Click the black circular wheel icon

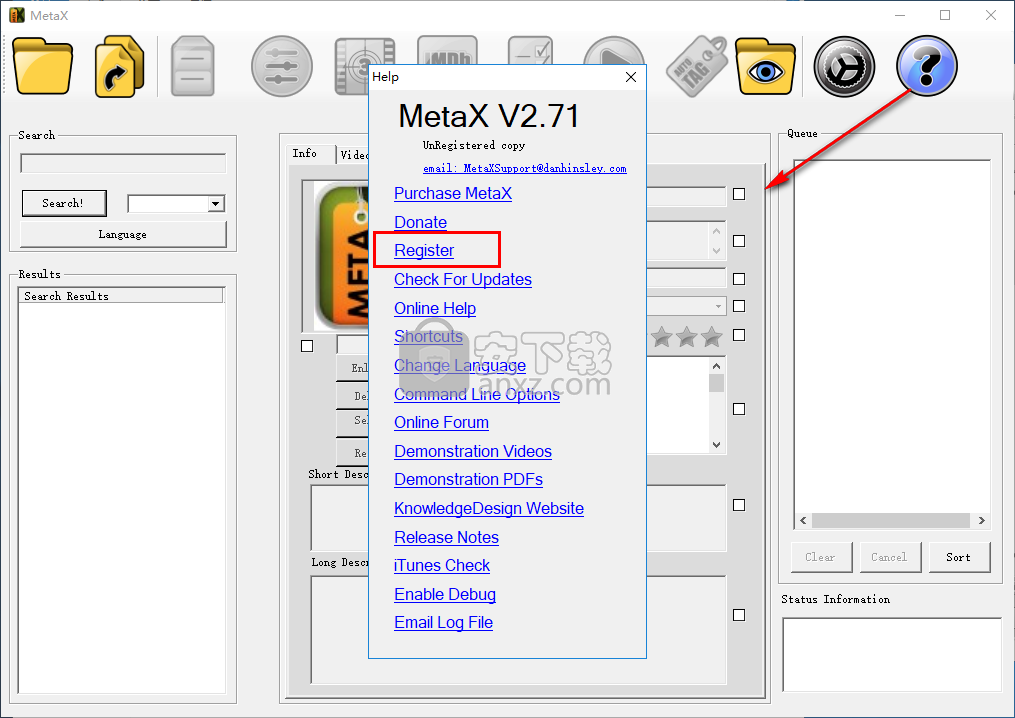pyautogui.click(x=844, y=66)
